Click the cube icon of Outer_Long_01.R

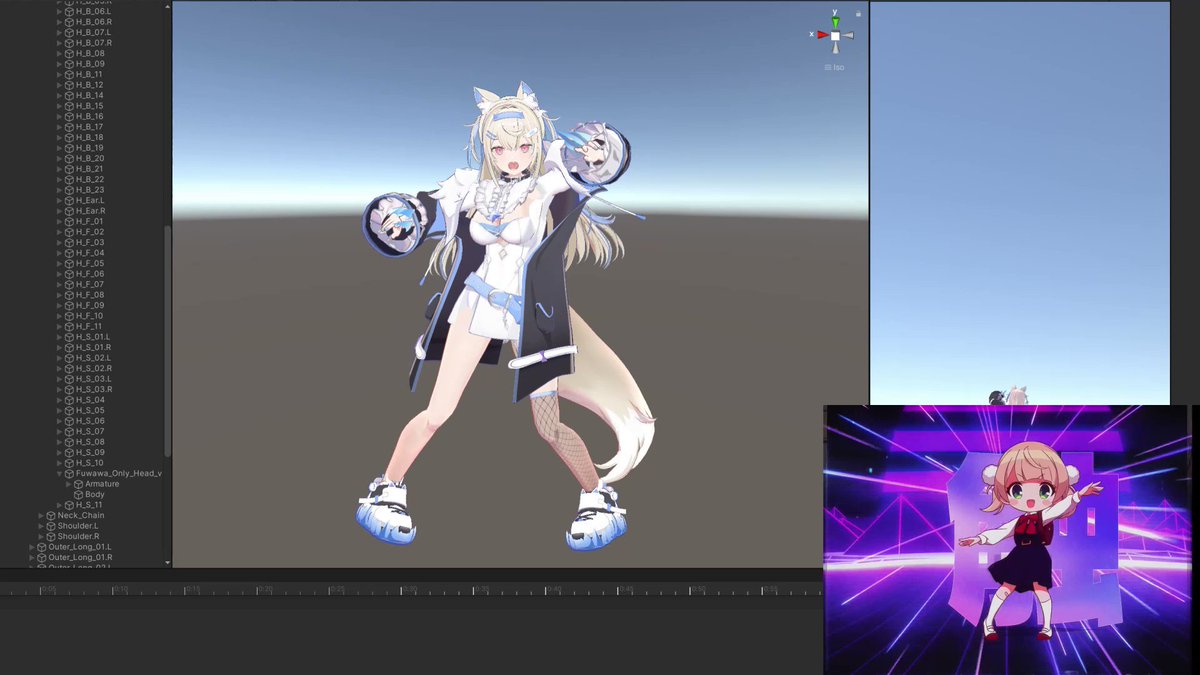(x=41, y=557)
